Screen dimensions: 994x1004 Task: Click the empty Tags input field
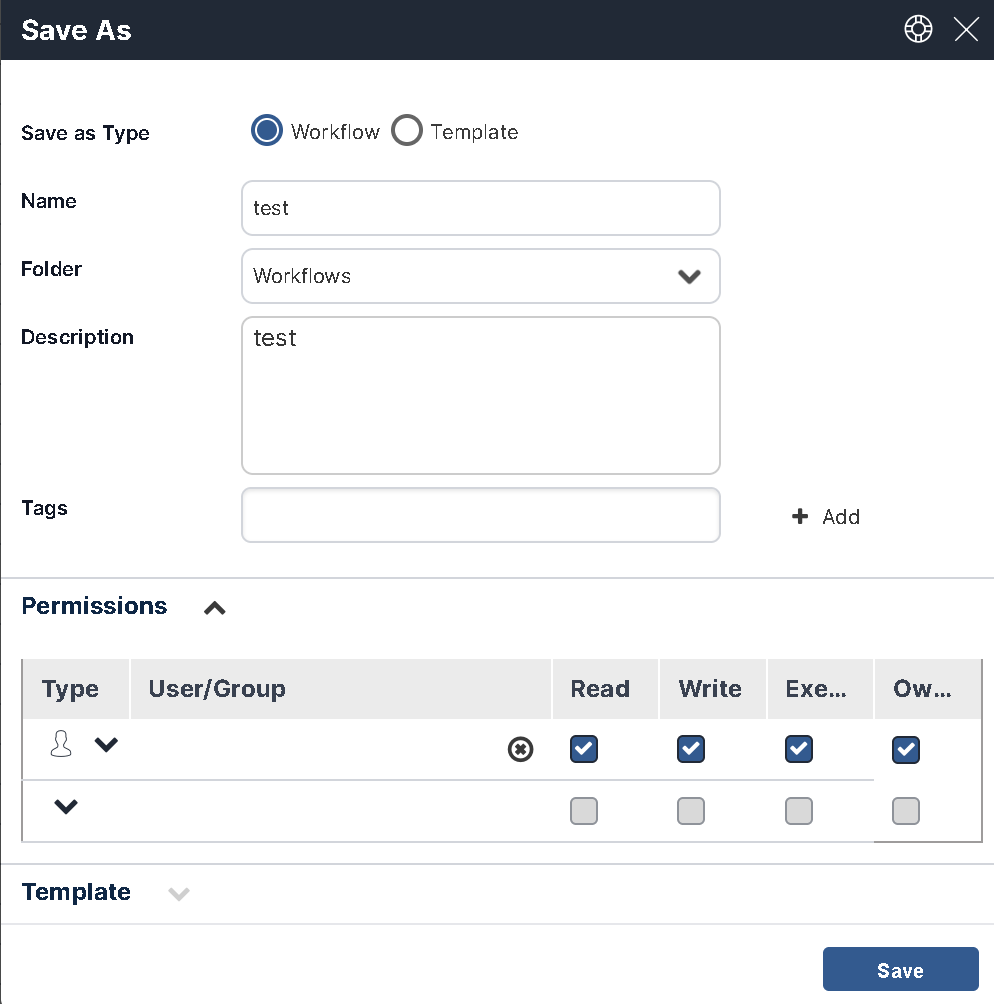[x=480, y=515]
